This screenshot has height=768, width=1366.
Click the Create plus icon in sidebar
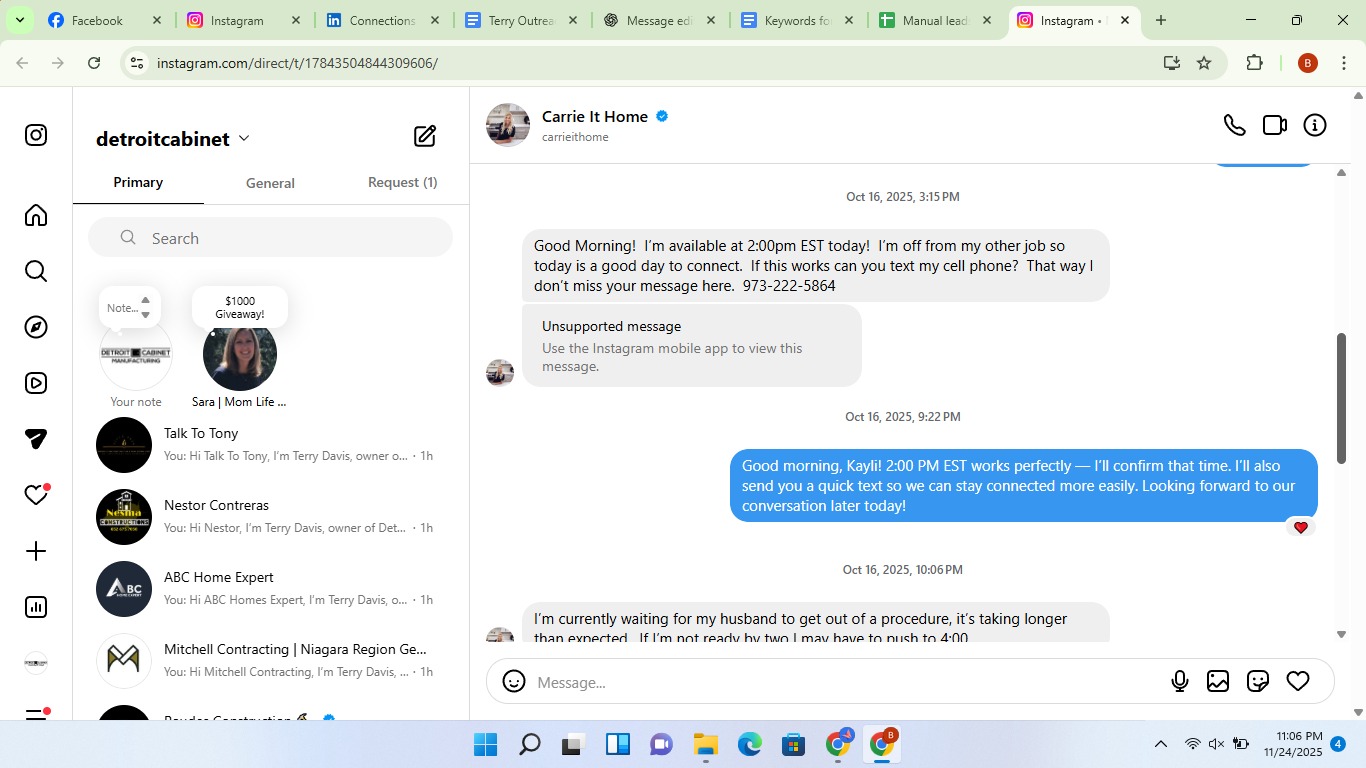(36, 551)
